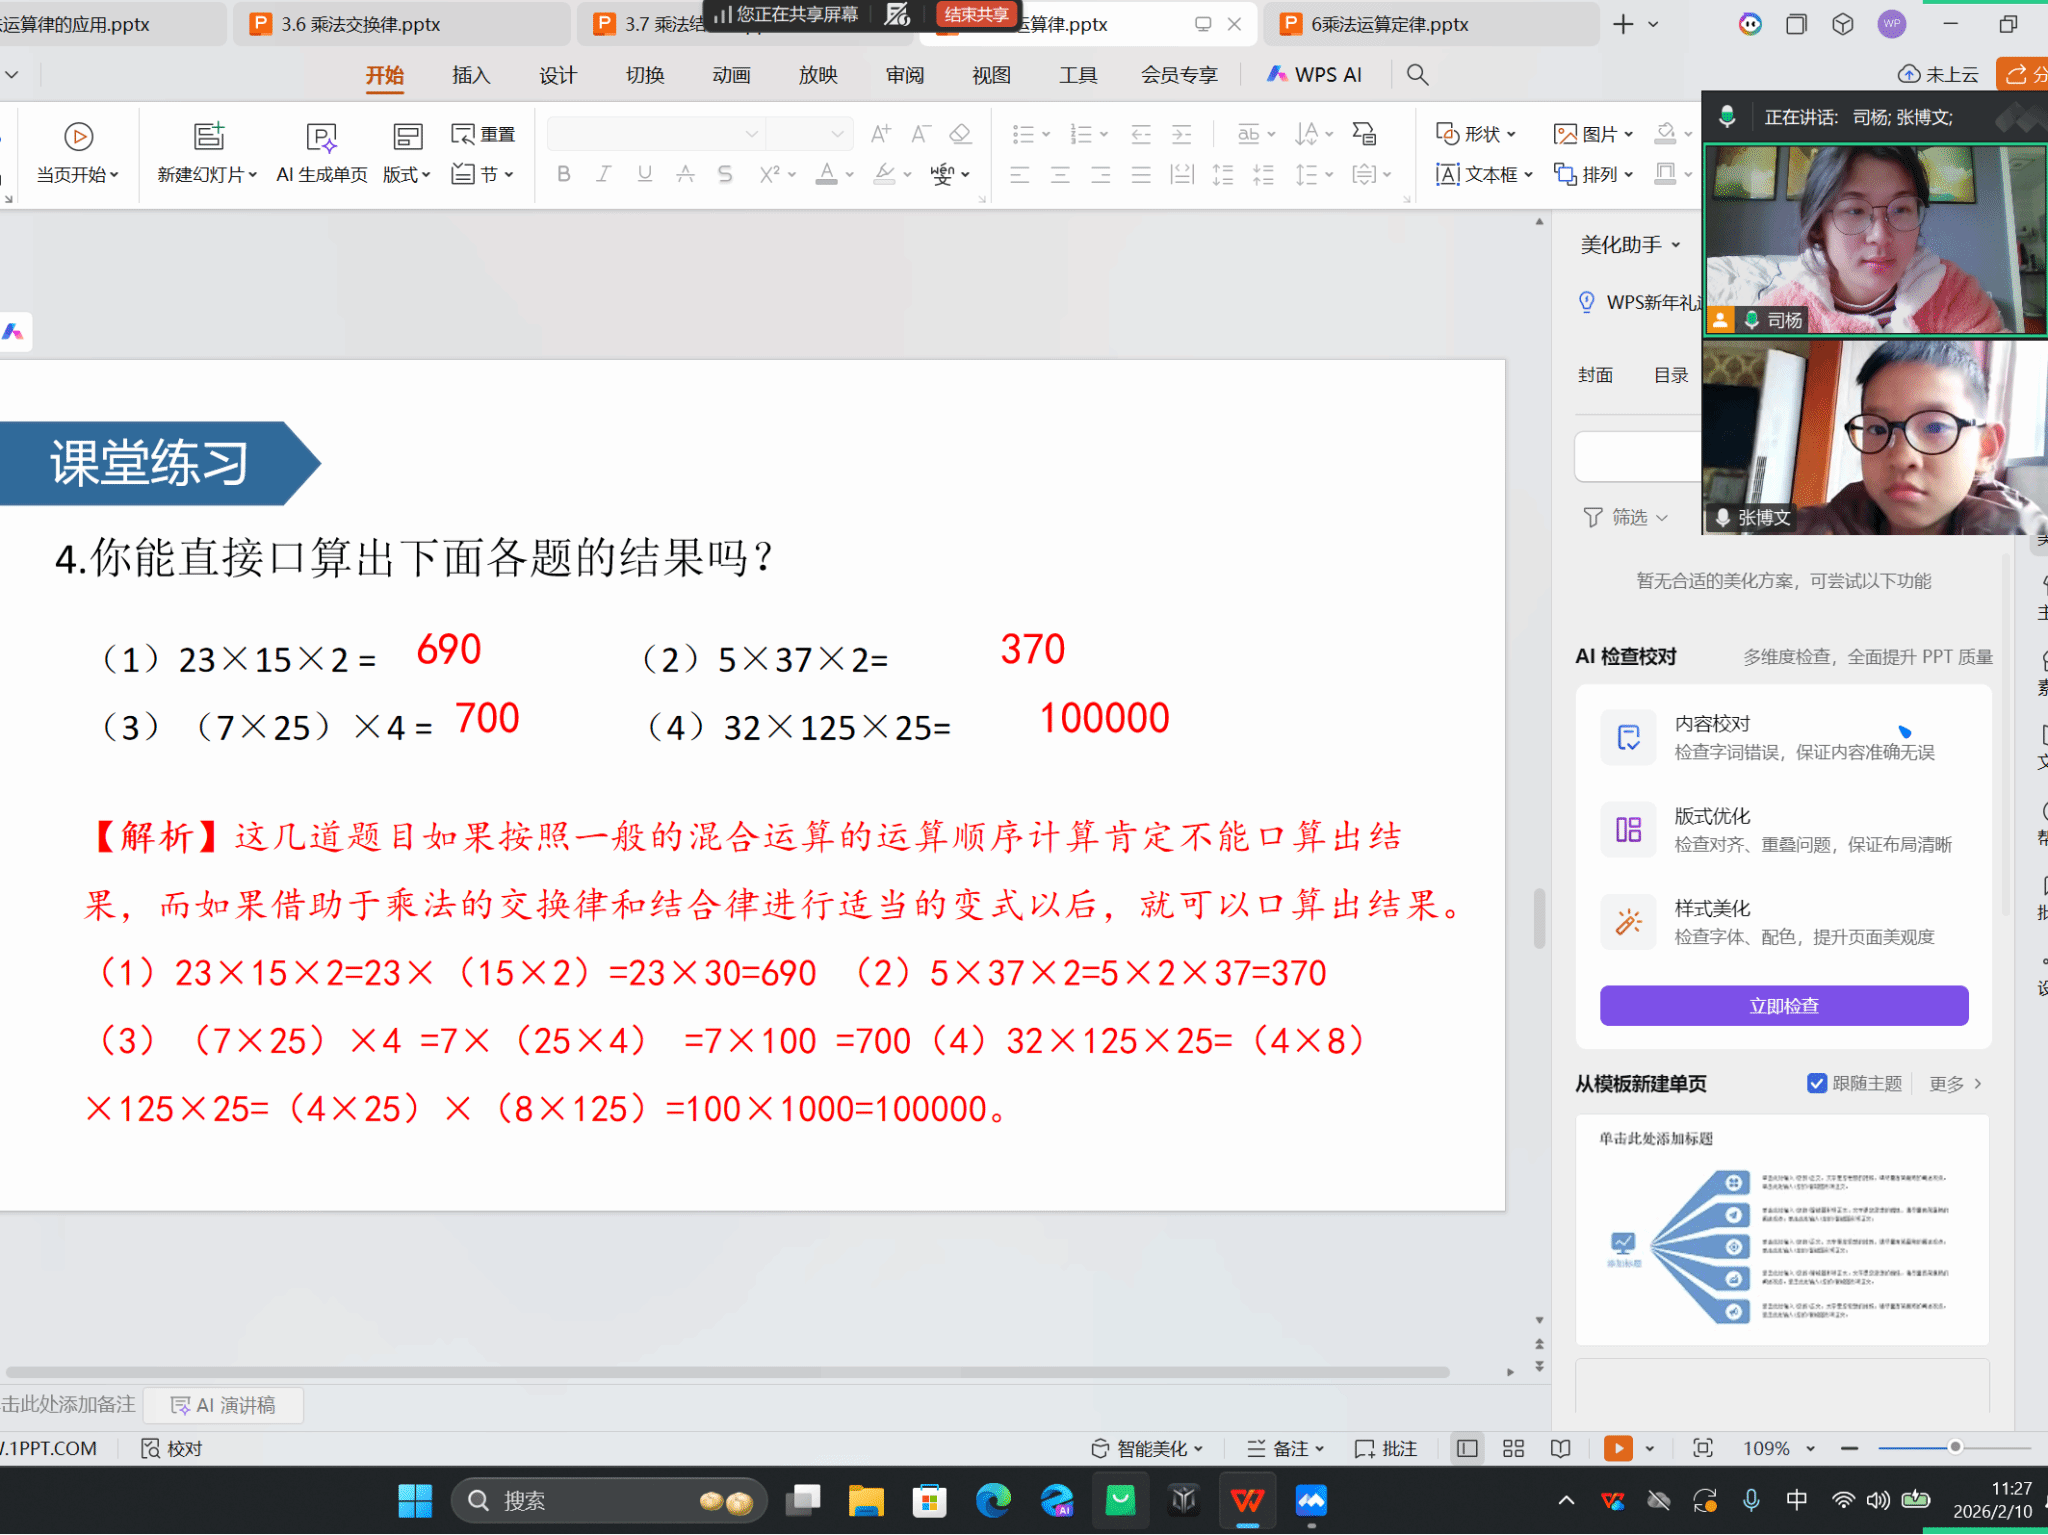Viewport: 2048px width, 1535px height.
Task: Click the zoom slider handle
Action: (1955, 1447)
